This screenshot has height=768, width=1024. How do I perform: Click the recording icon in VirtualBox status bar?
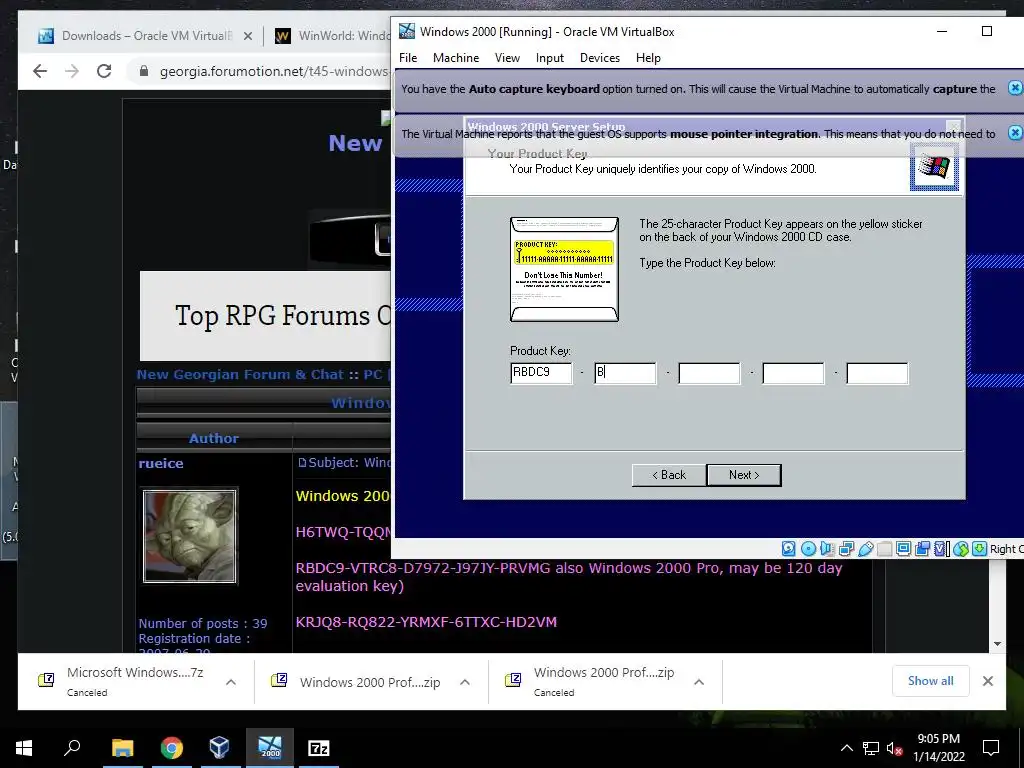(922, 549)
